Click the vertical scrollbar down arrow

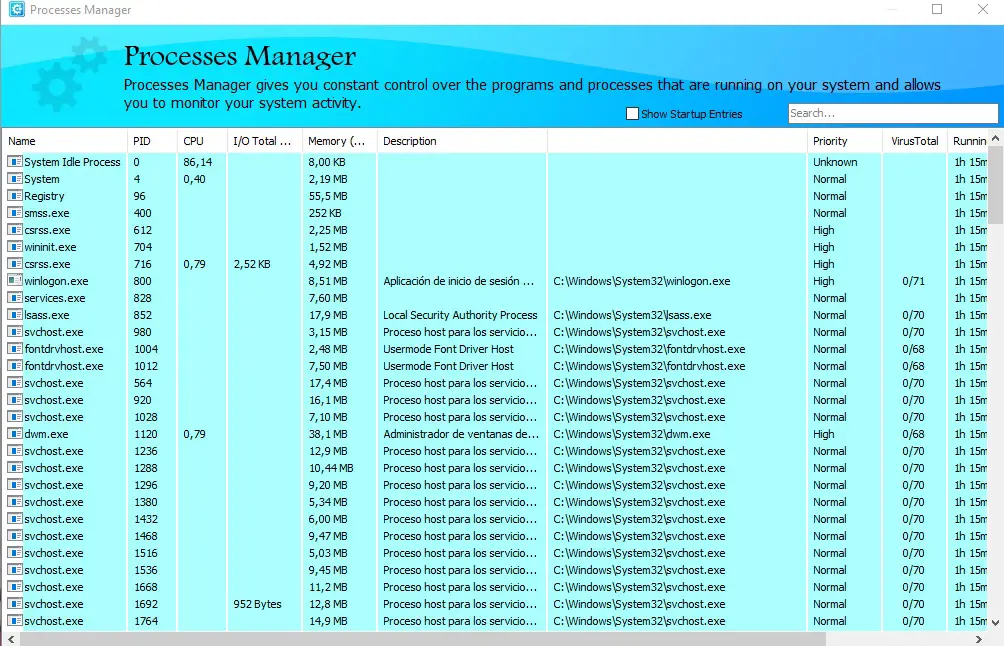tap(995, 622)
